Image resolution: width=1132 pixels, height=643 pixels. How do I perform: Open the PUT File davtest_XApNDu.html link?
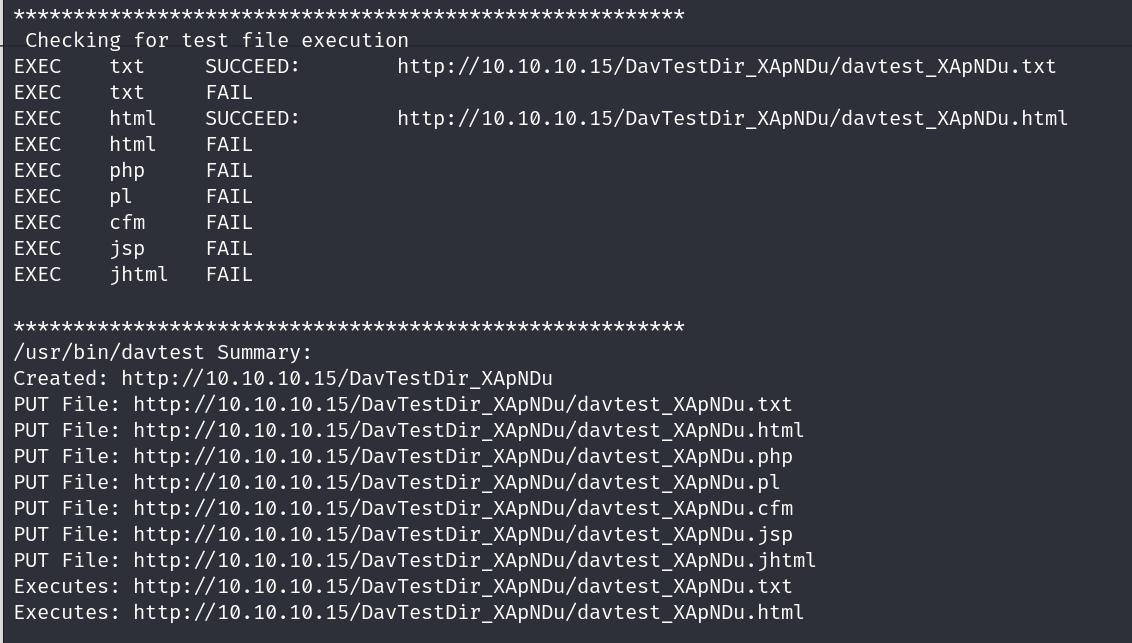click(468, 430)
